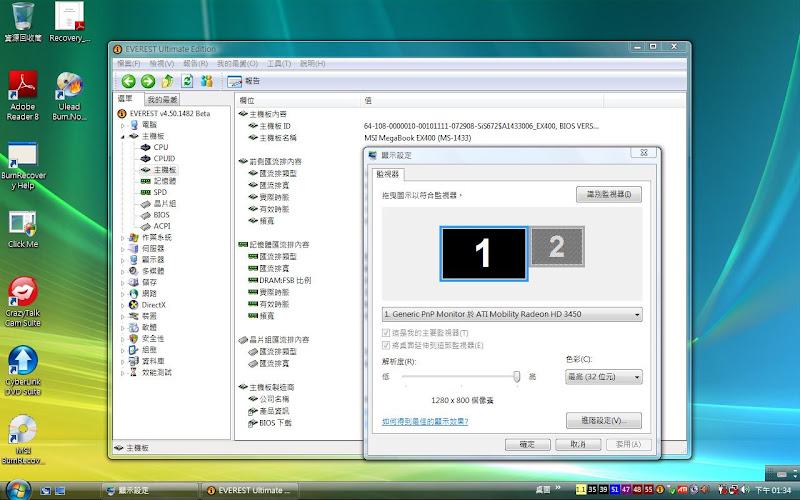Select the ACPI tree node
The width and height of the screenshot is (800, 500).
point(155,226)
